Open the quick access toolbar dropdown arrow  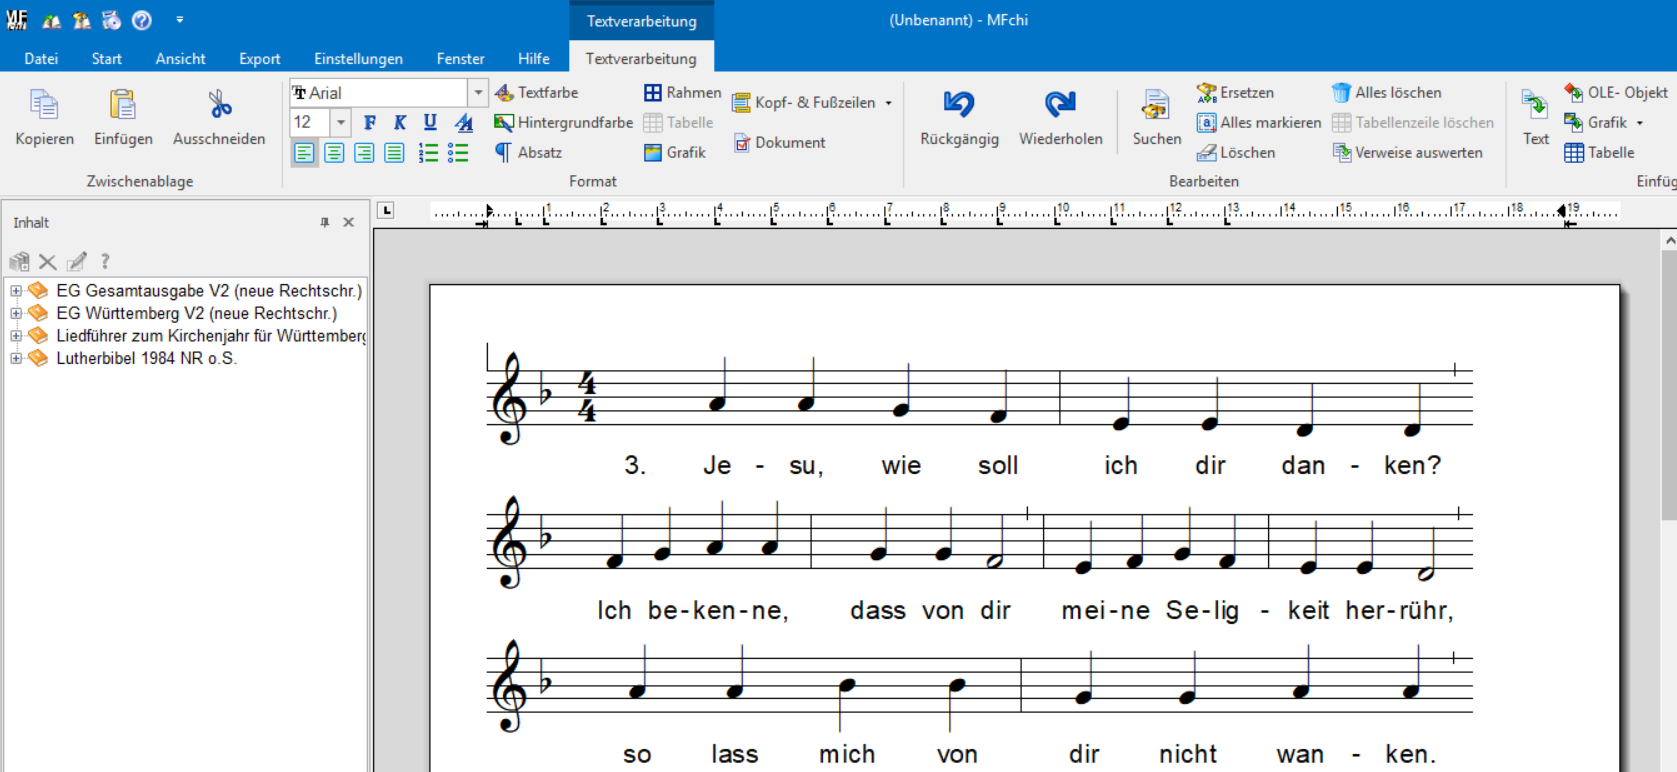pos(180,19)
